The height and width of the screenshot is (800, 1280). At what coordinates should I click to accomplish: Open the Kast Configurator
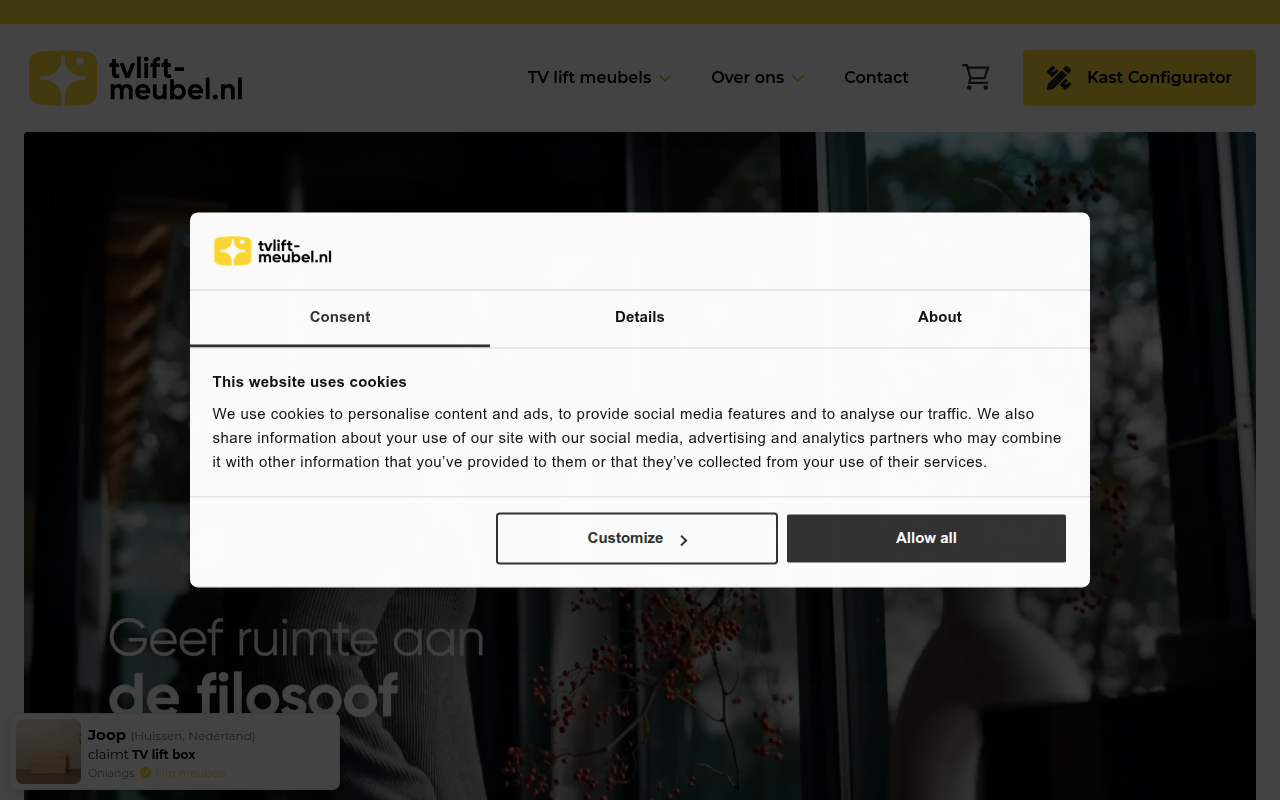[x=1139, y=78]
